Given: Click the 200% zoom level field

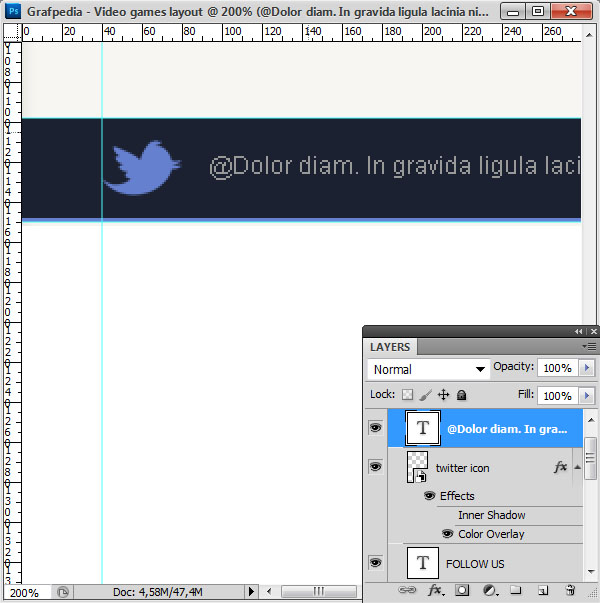Looking at the screenshot, I should [x=25, y=593].
